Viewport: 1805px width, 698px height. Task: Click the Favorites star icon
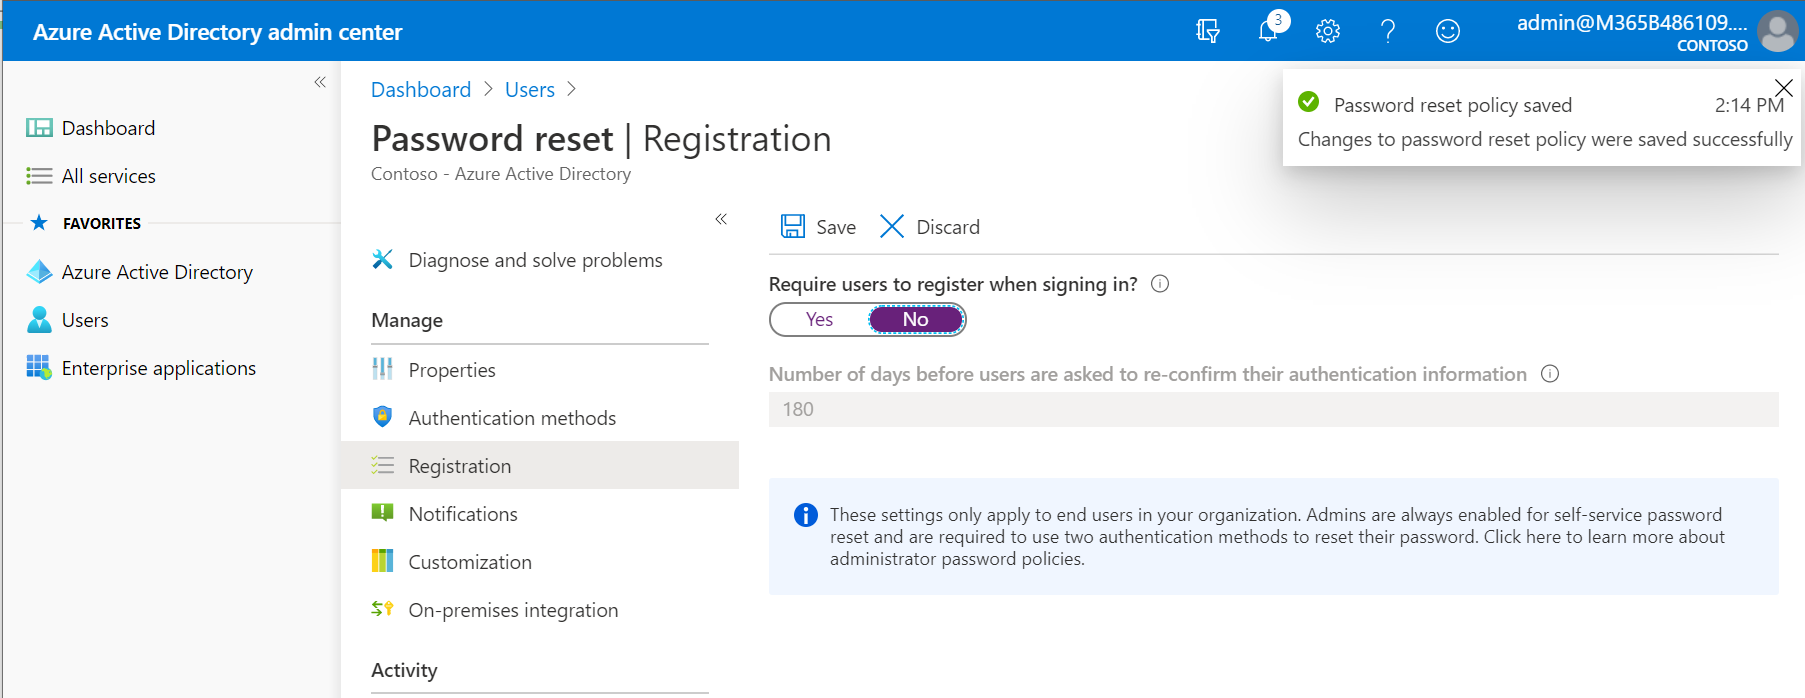pos(39,222)
